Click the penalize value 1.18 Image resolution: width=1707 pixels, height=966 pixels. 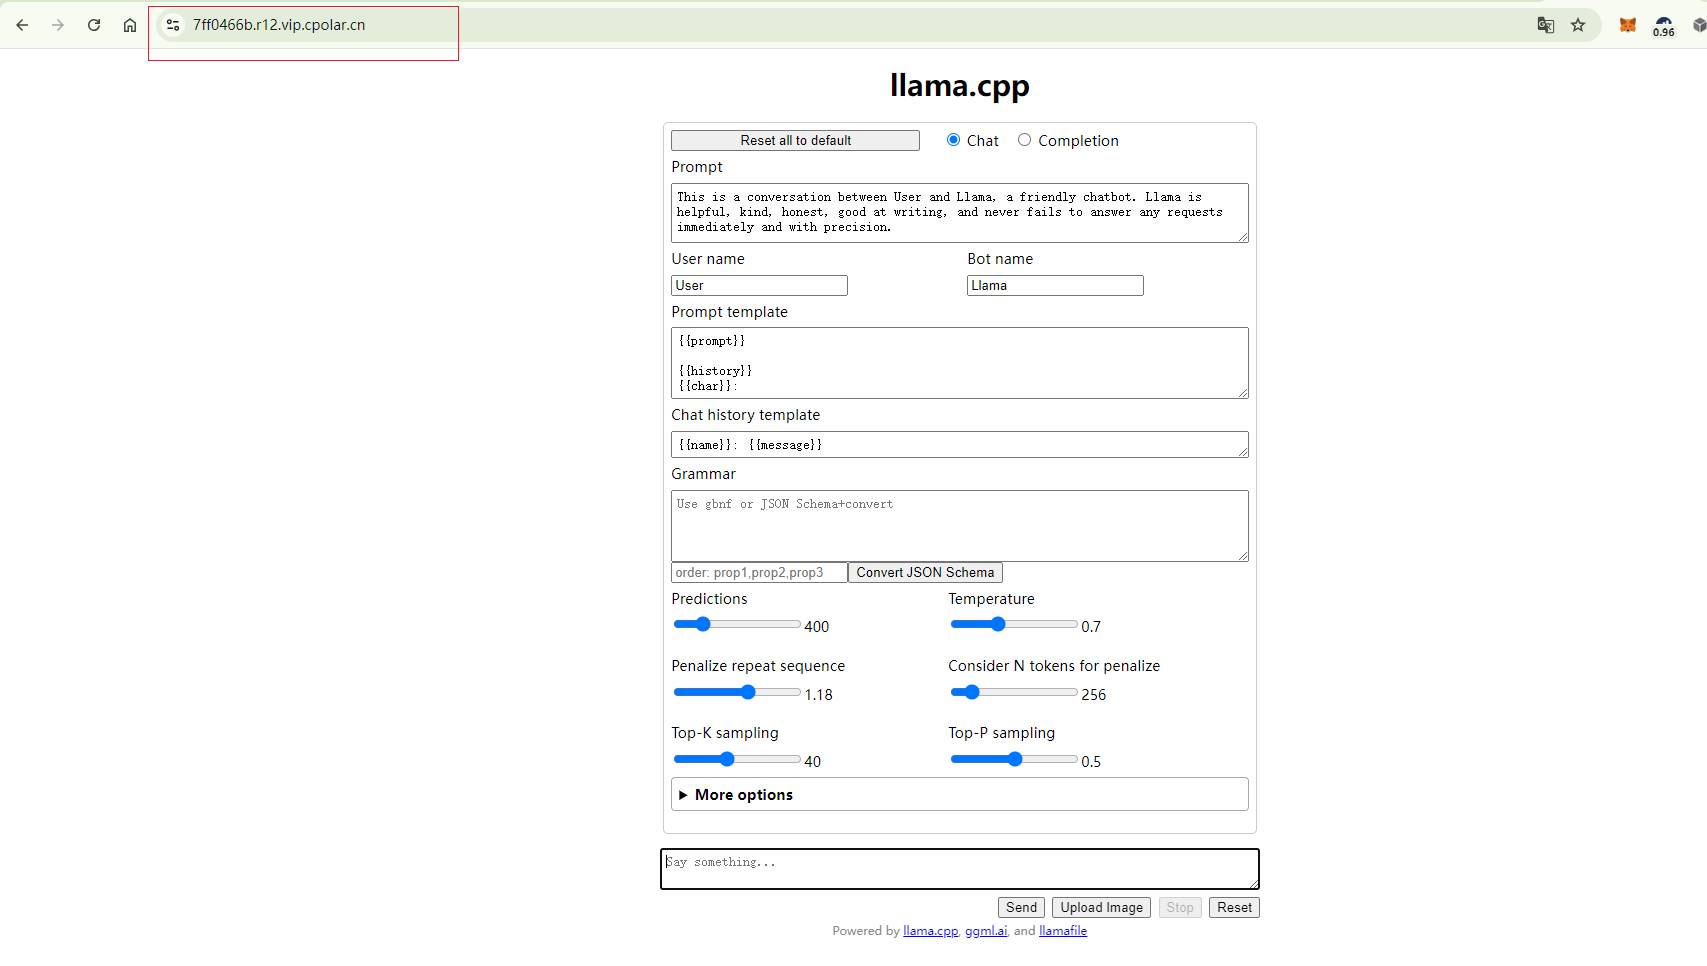coord(818,695)
